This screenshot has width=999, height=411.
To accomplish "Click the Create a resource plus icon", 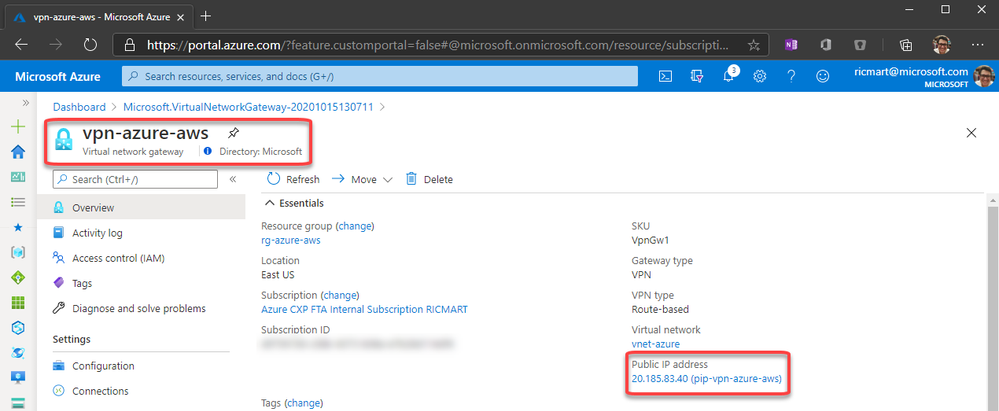I will [18, 126].
